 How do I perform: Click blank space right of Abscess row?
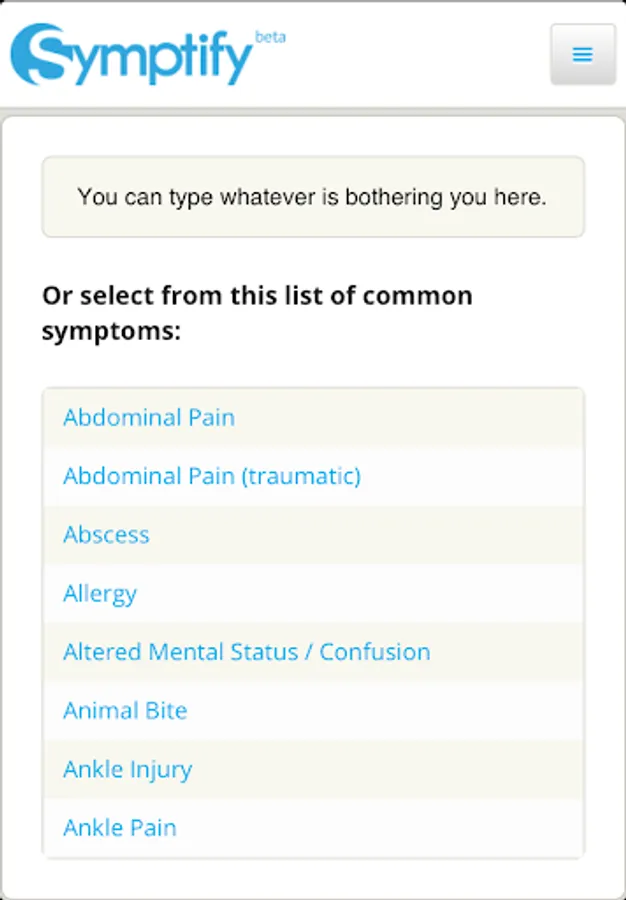tap(400, 535)
